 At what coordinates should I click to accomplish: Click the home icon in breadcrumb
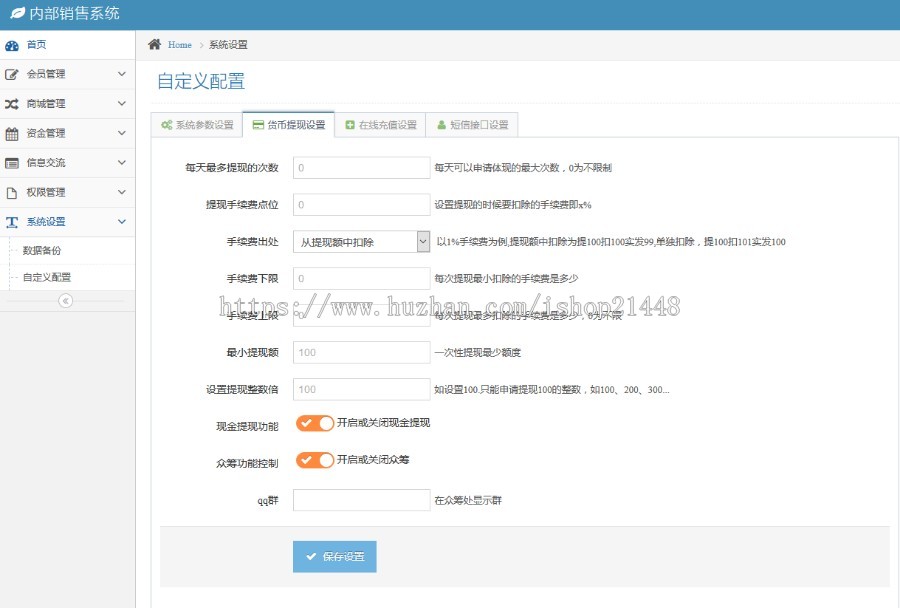click(155, 45)
